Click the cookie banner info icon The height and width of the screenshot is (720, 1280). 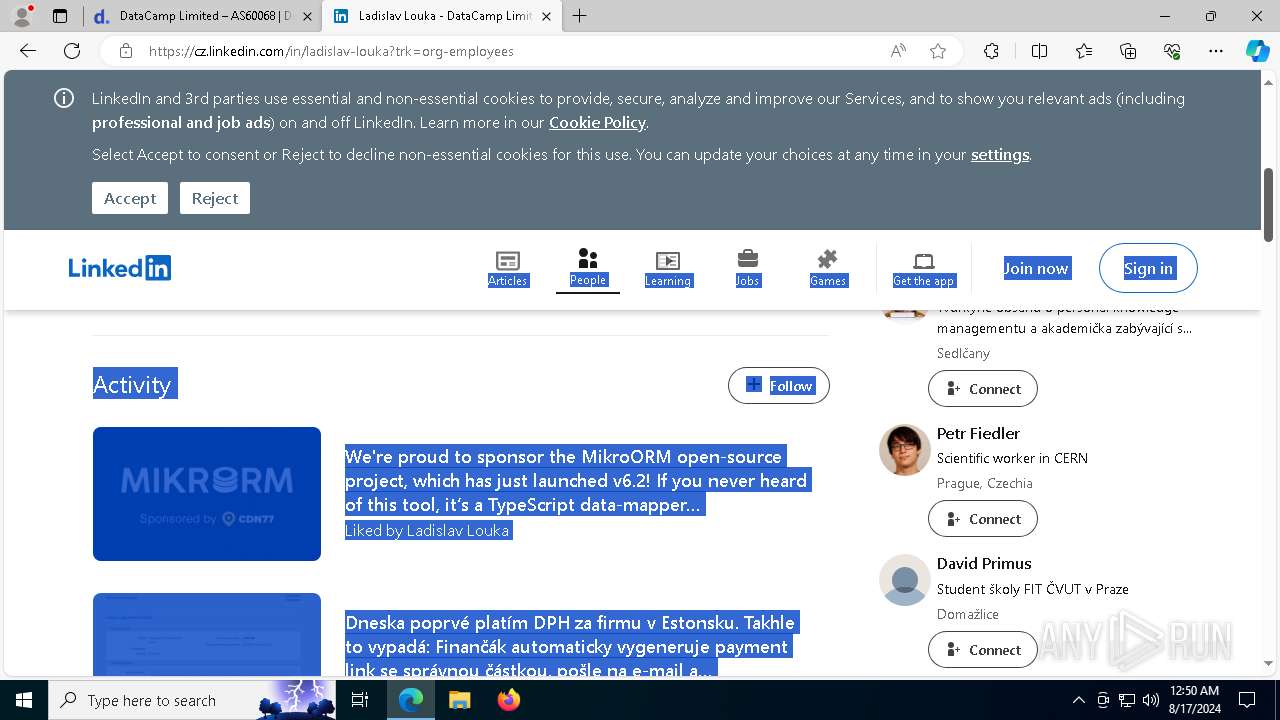tap(64, 98)
